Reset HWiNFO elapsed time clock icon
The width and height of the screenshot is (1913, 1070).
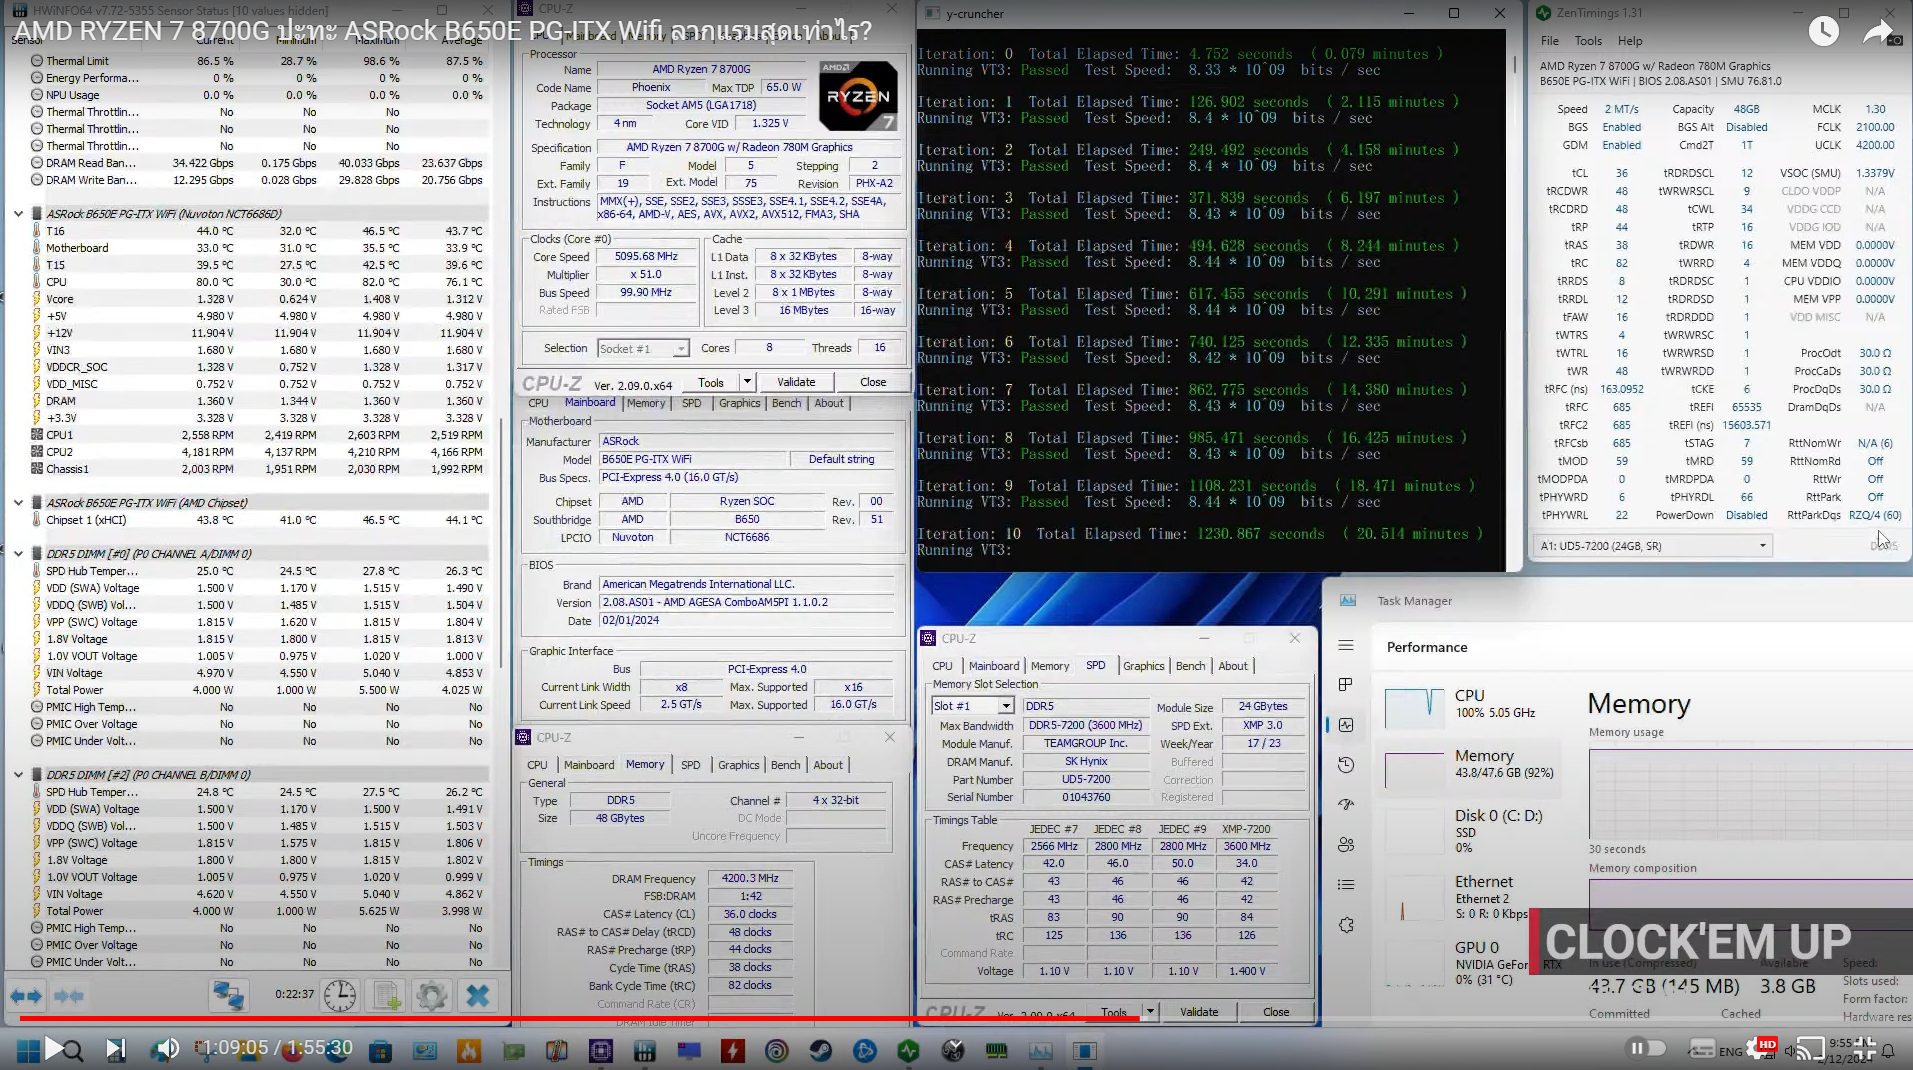[x=340, y=996]
